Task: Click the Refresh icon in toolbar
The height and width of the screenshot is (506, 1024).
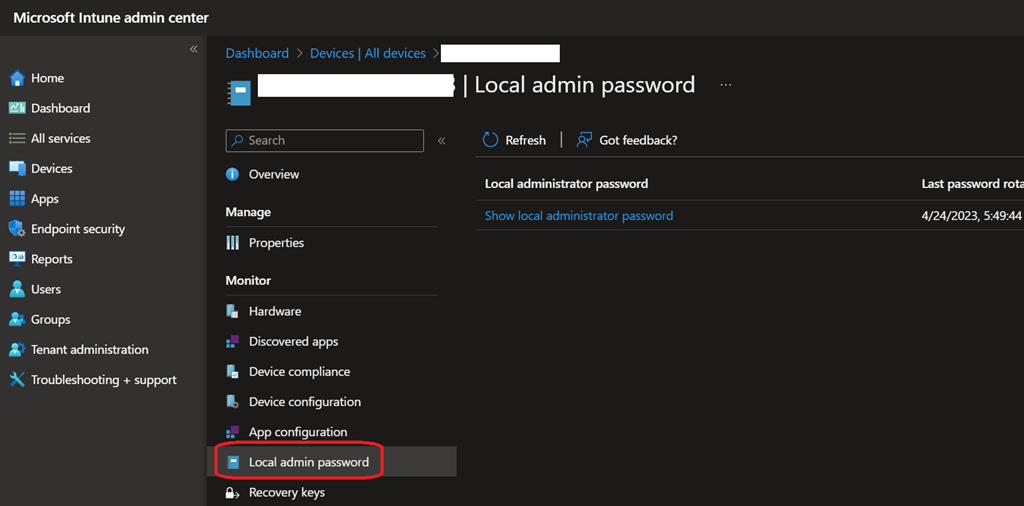Action: 490,140
